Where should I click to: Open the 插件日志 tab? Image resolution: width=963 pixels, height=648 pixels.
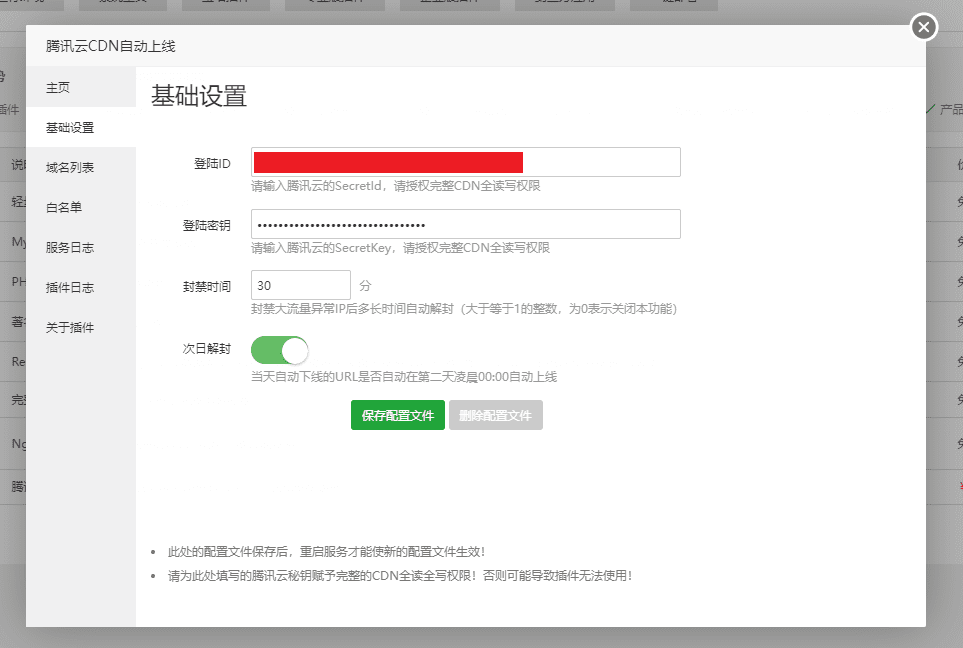pyautogui.click(x=81, y=287)
